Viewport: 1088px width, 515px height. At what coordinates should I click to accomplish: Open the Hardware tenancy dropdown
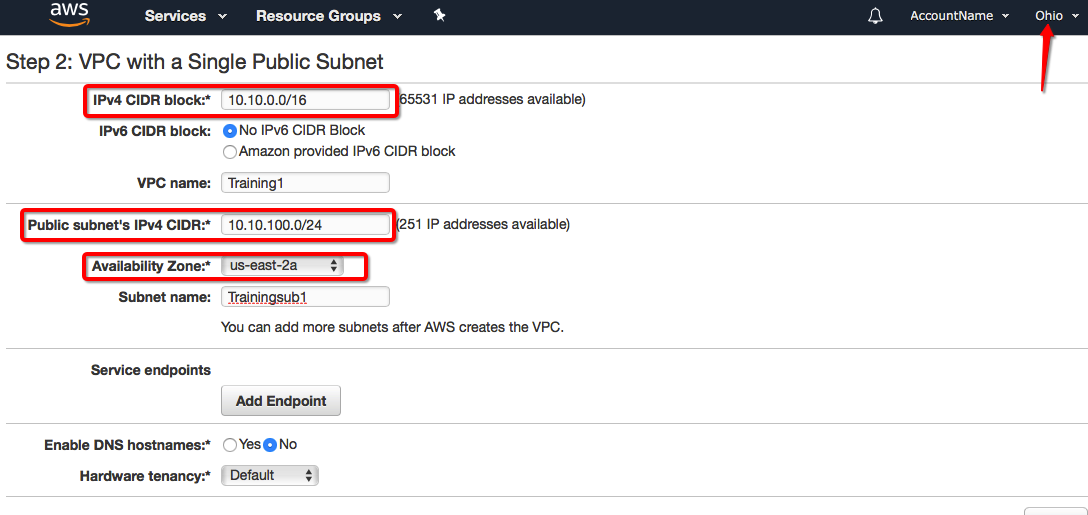269,476
